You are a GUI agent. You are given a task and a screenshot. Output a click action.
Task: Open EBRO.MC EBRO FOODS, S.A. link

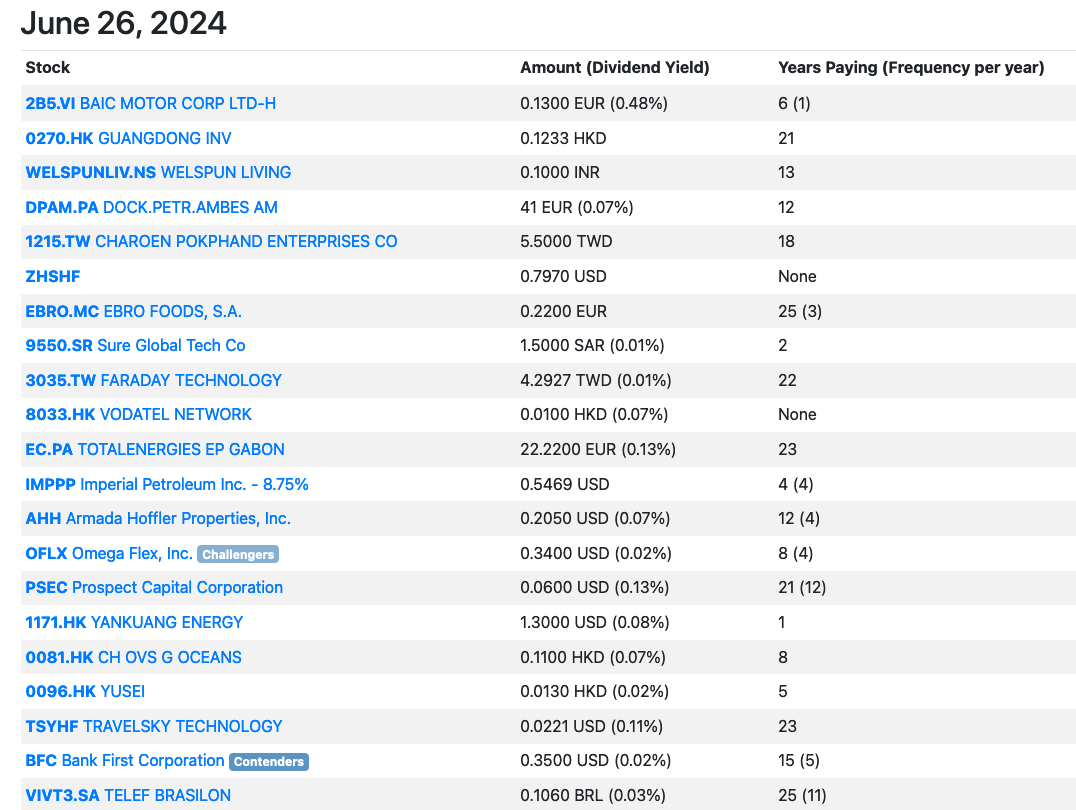[133, 312]
